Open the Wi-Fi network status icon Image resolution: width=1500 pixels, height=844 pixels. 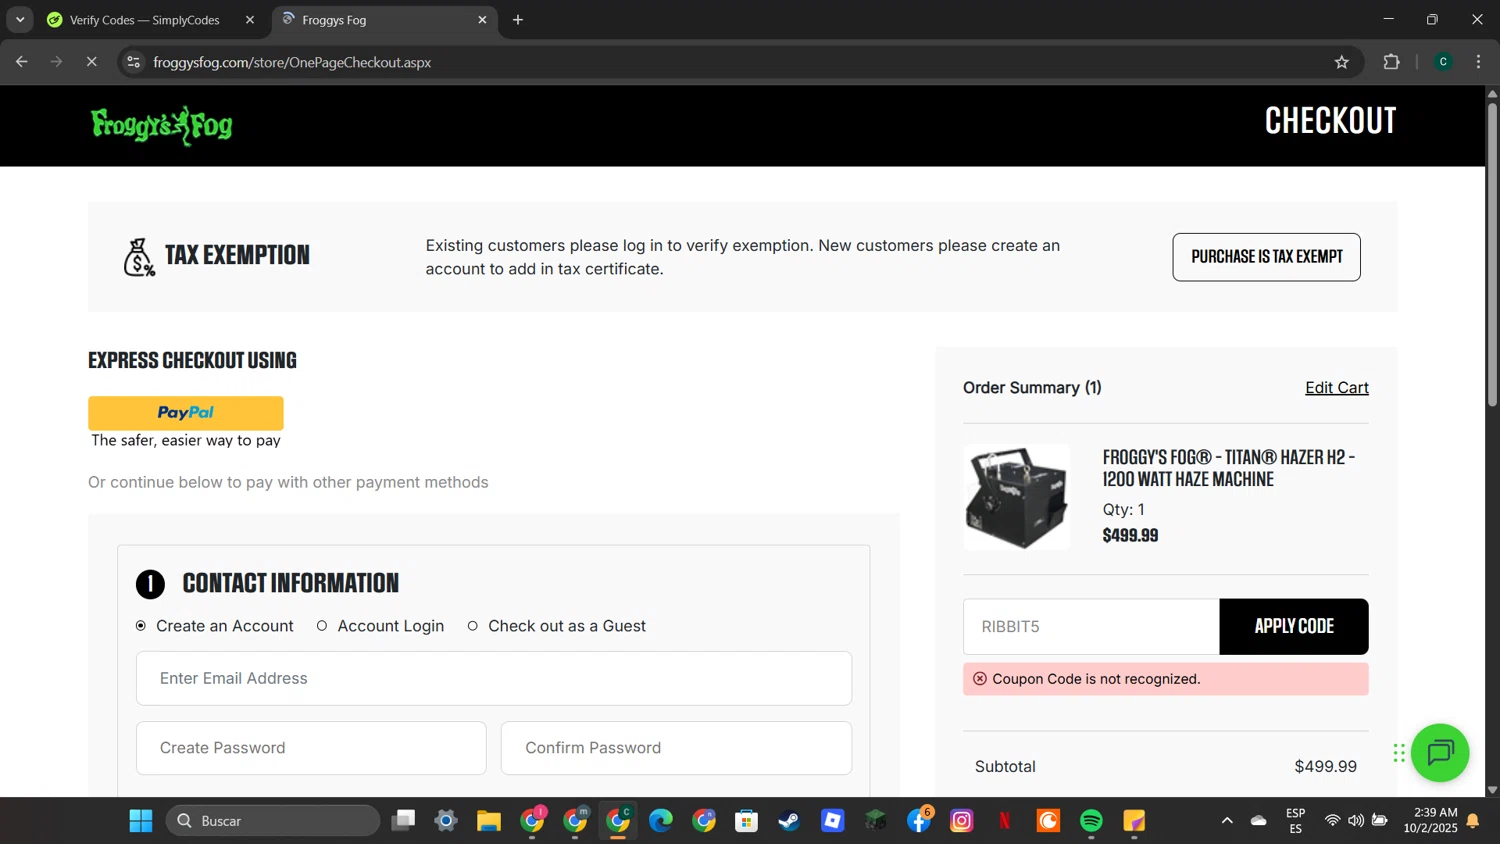click(1332, 821)
